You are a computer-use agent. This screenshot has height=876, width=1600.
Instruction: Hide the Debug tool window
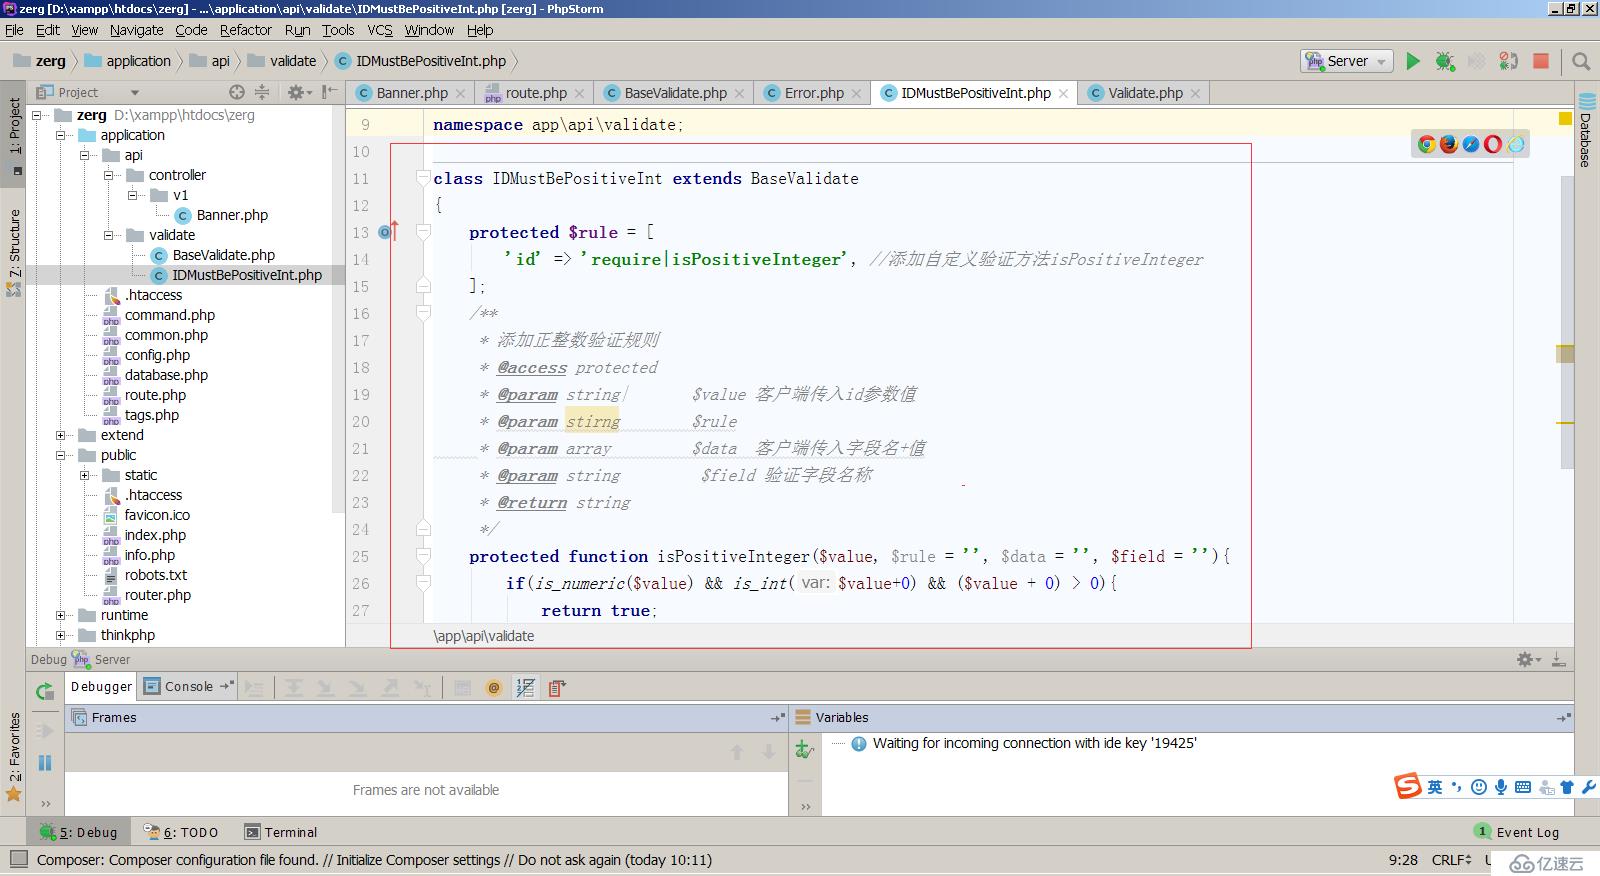click(1558, 659)
